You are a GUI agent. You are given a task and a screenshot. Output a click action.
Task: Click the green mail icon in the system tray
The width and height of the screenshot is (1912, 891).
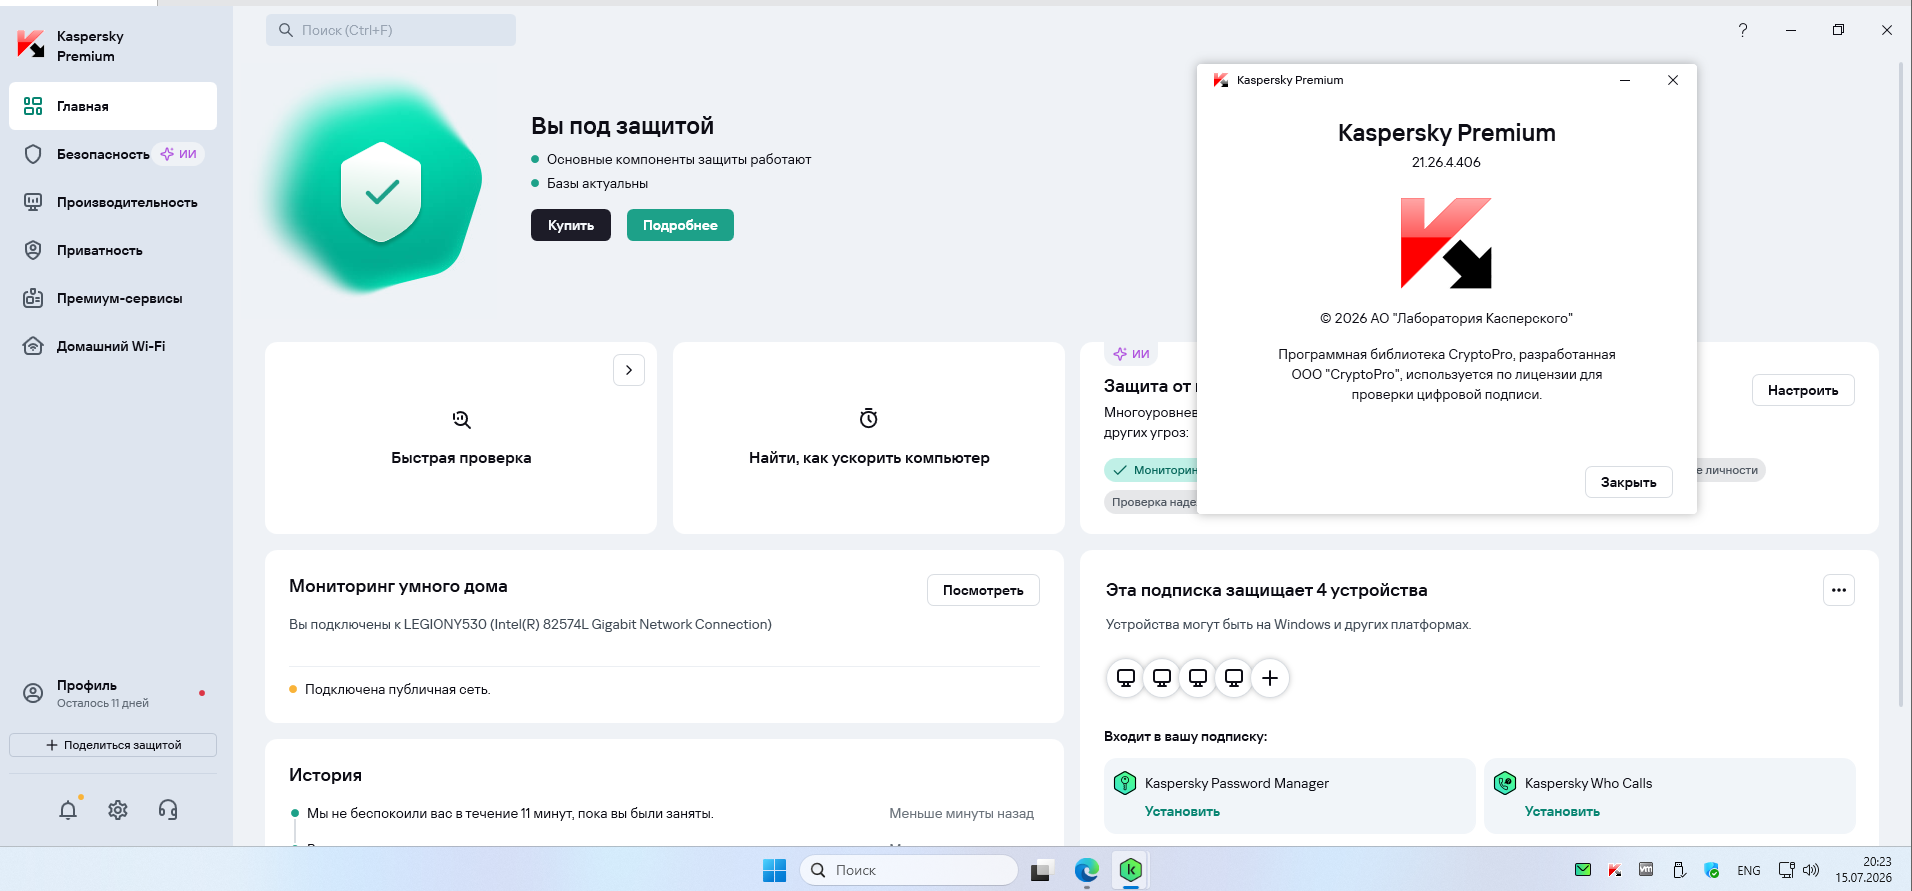(1583, 870)
